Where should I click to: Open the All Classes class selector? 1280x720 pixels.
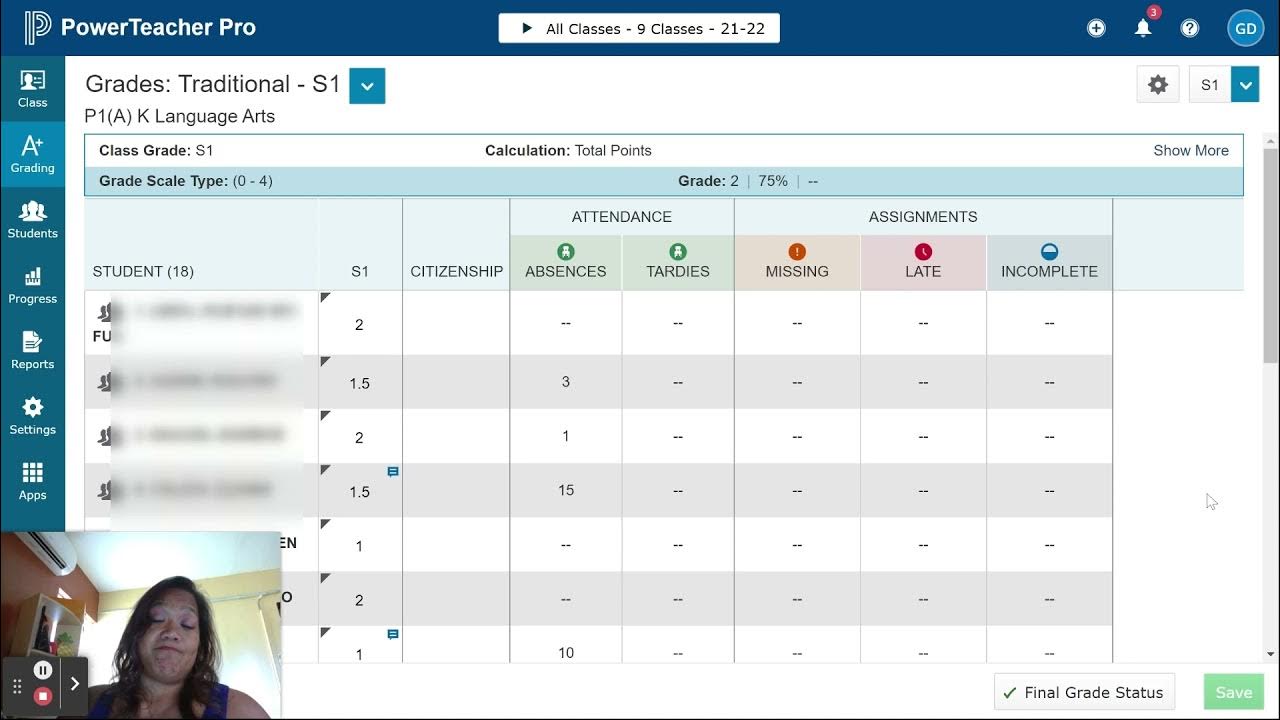coord(639,28)
